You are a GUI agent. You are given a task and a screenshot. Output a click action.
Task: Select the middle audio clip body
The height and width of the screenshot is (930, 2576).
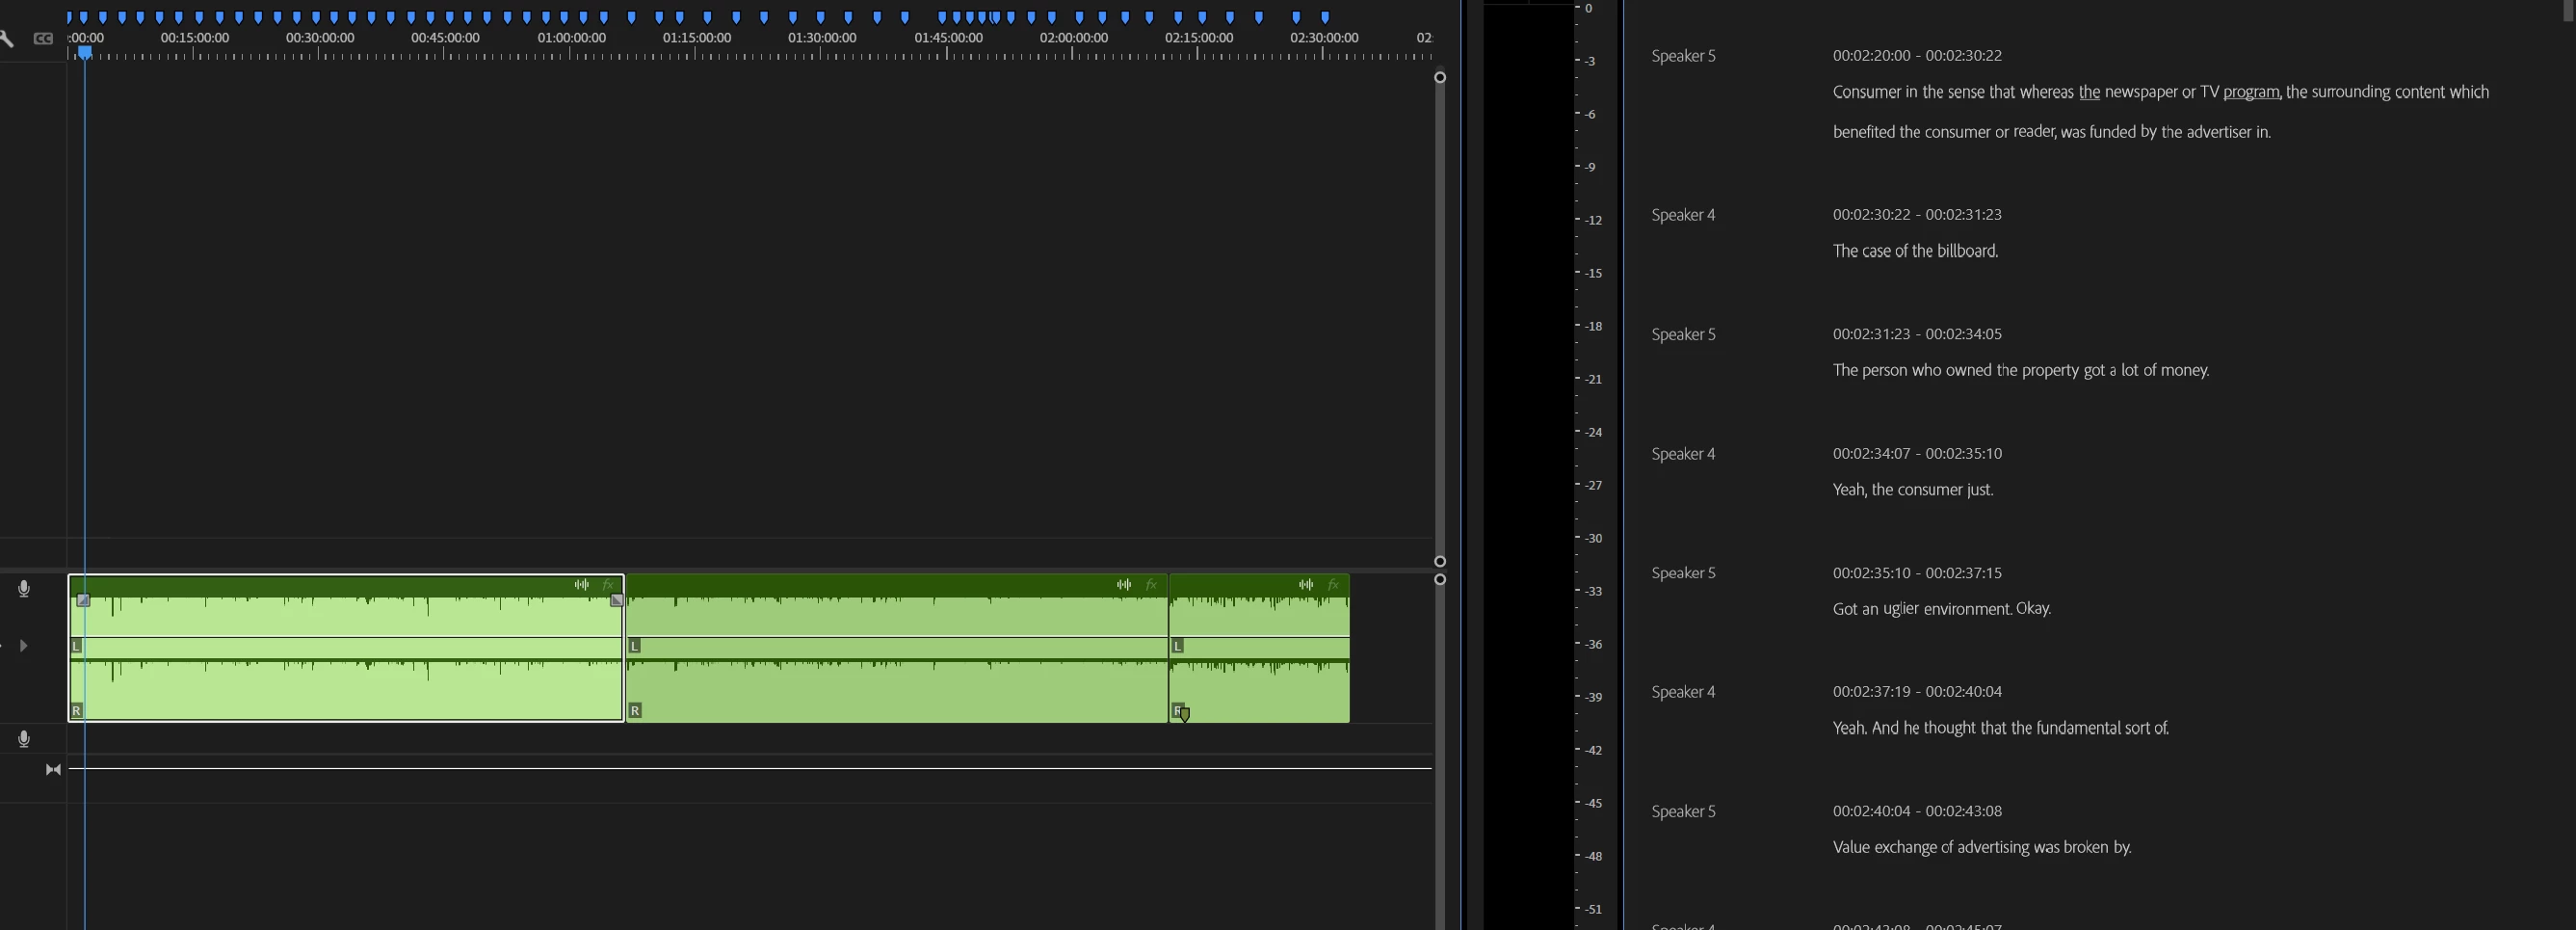click(x=897, y=650)
